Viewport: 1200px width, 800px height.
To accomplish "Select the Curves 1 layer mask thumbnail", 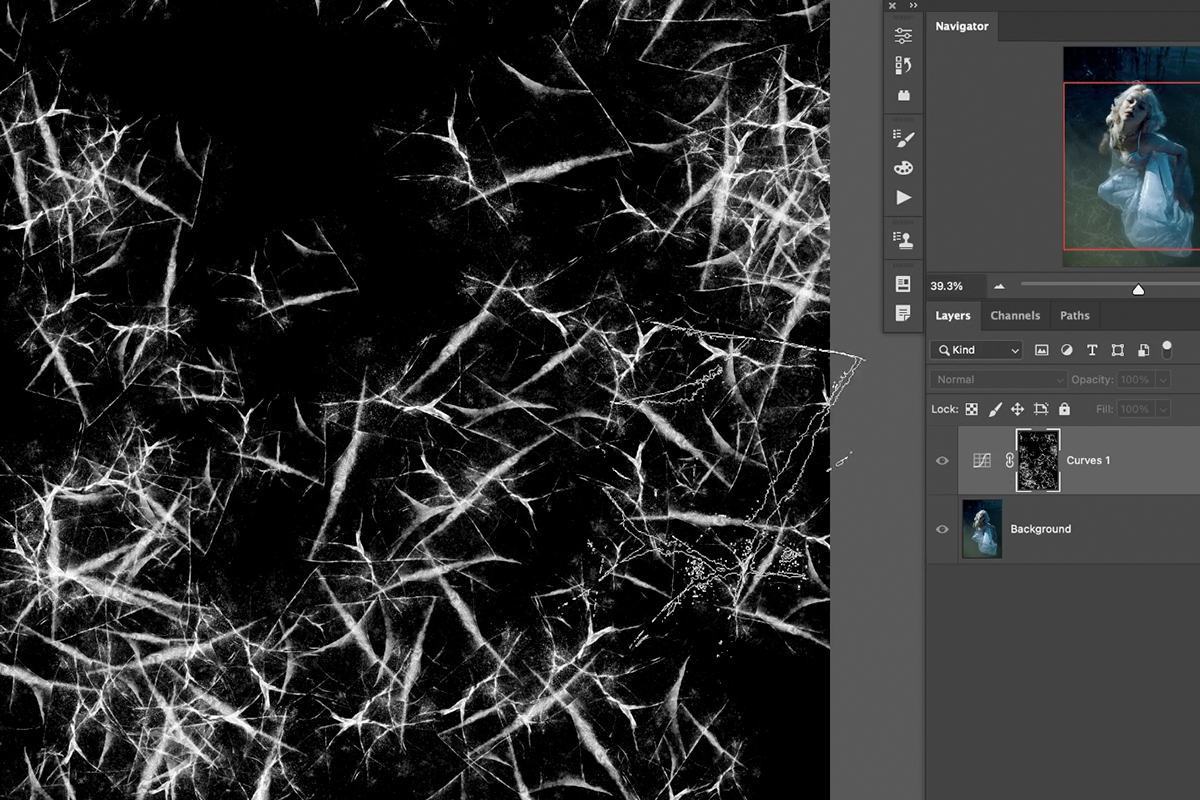I will coord(1038,460).
